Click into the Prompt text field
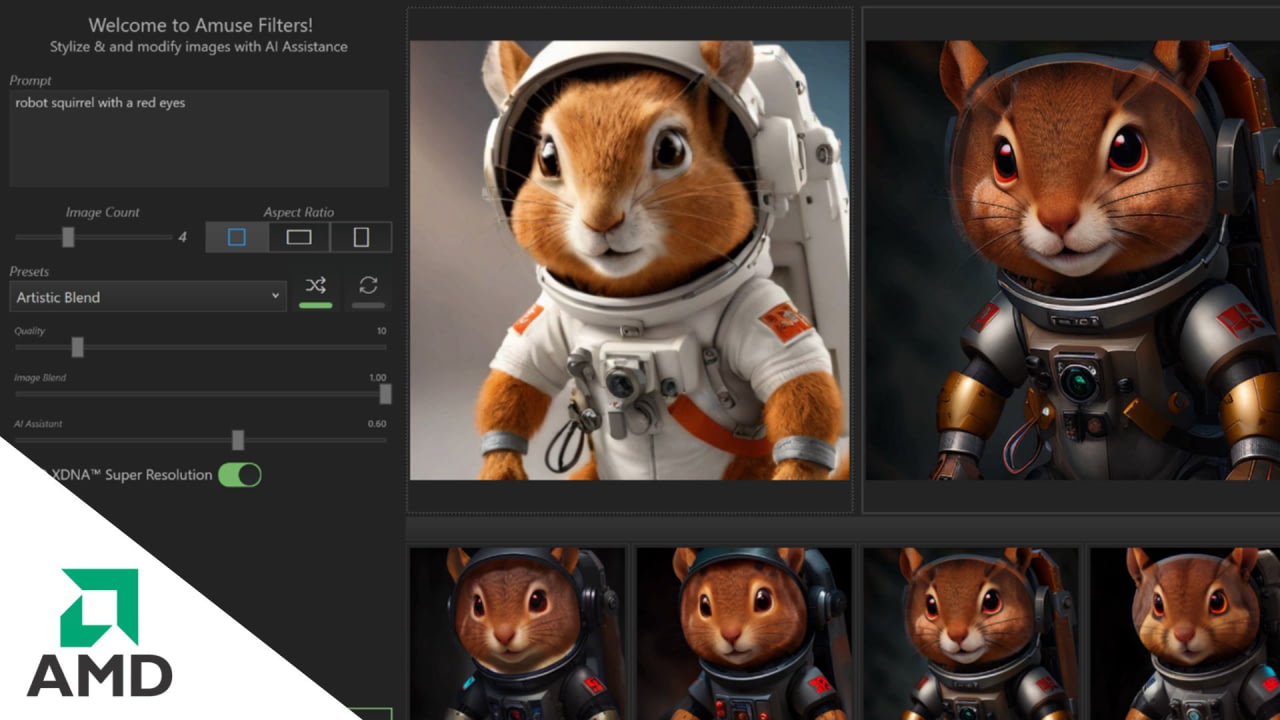The image size is (1280, 720). (x=199, y=138)
